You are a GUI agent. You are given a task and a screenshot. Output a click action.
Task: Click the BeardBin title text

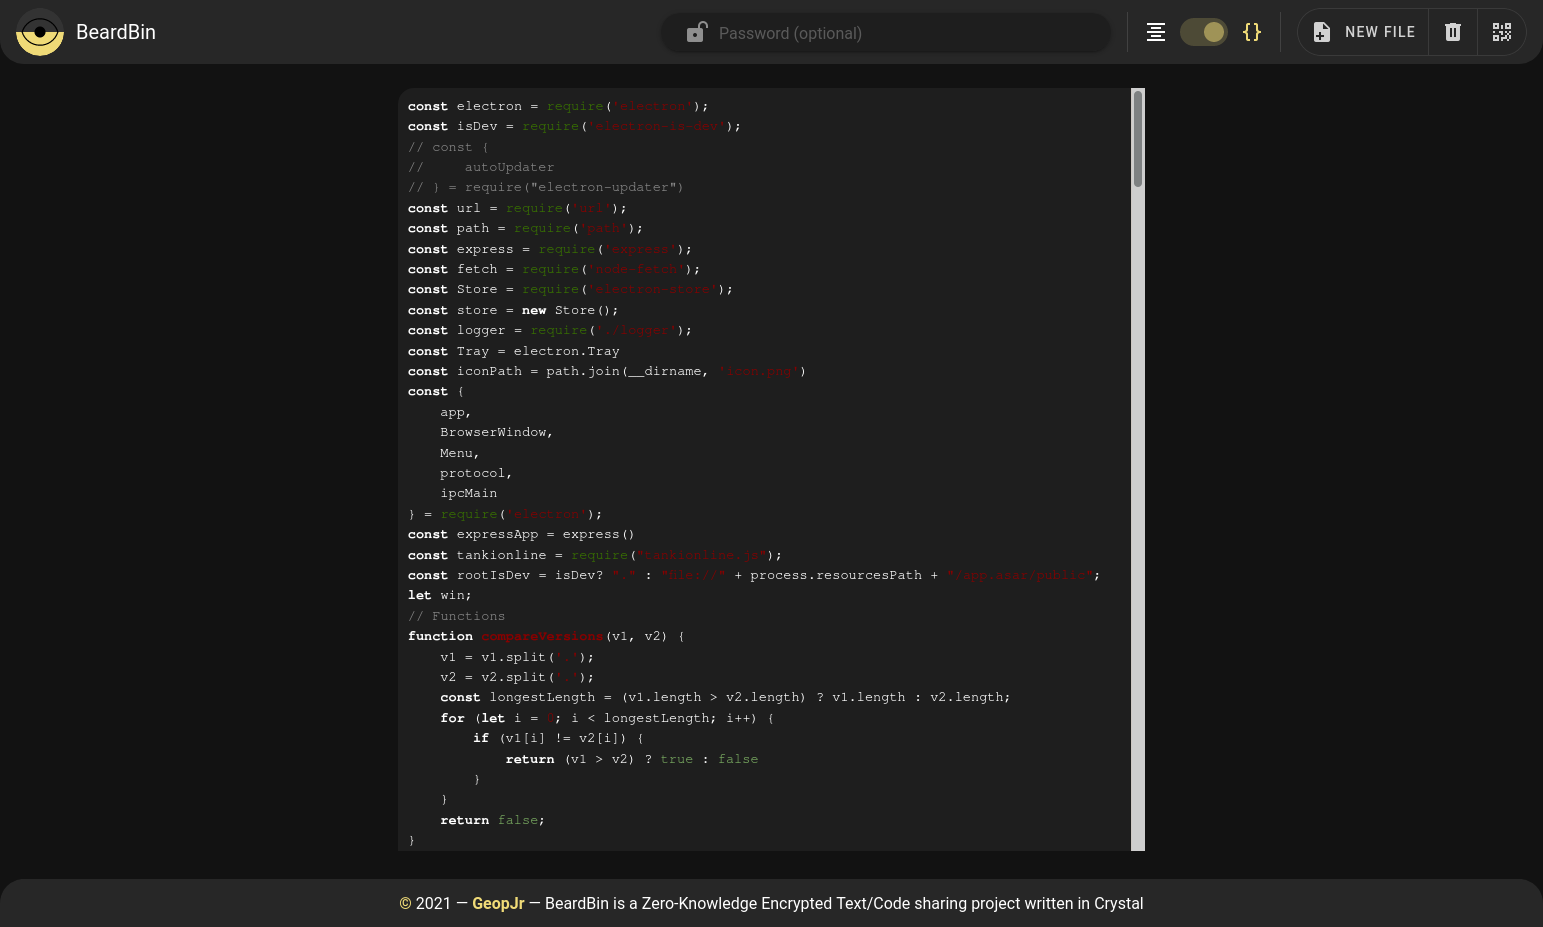(x=116, y=32)
